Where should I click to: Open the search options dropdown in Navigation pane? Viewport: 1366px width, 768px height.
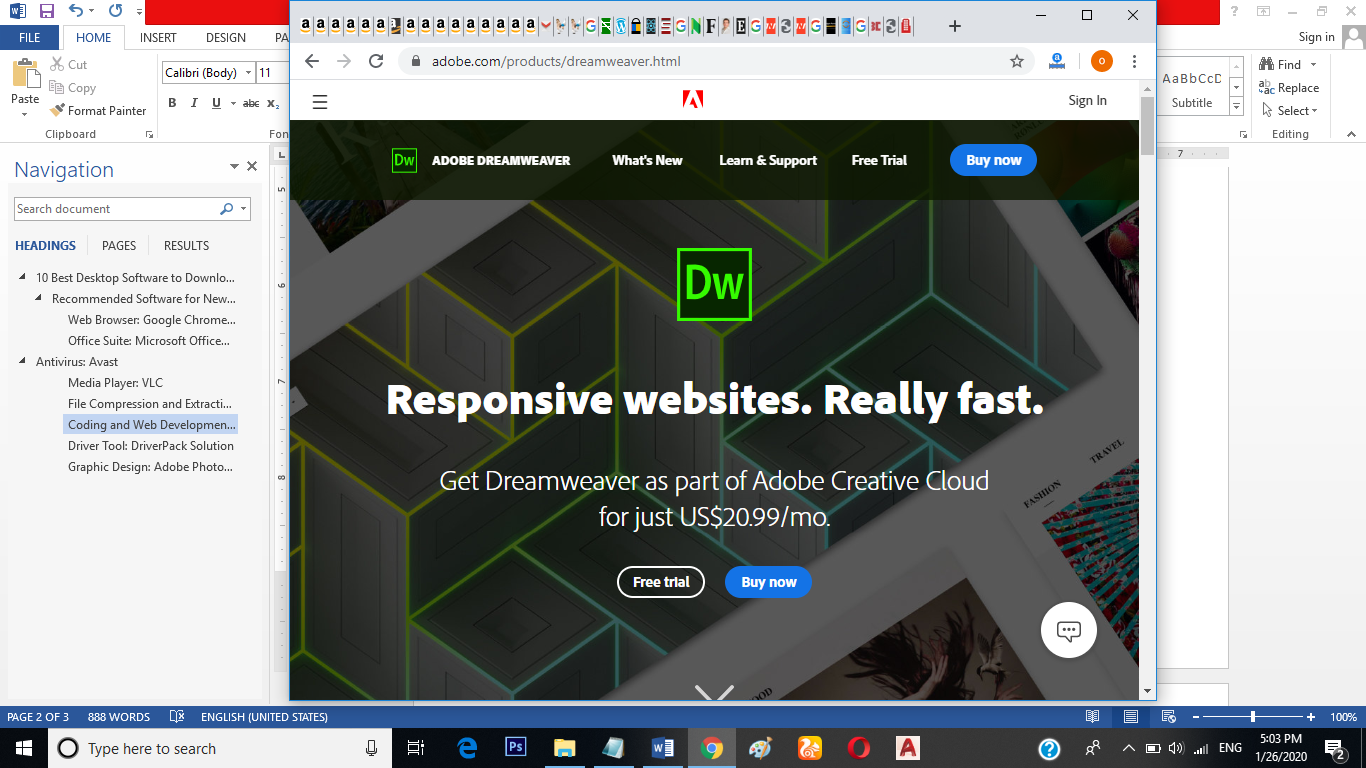244,209
